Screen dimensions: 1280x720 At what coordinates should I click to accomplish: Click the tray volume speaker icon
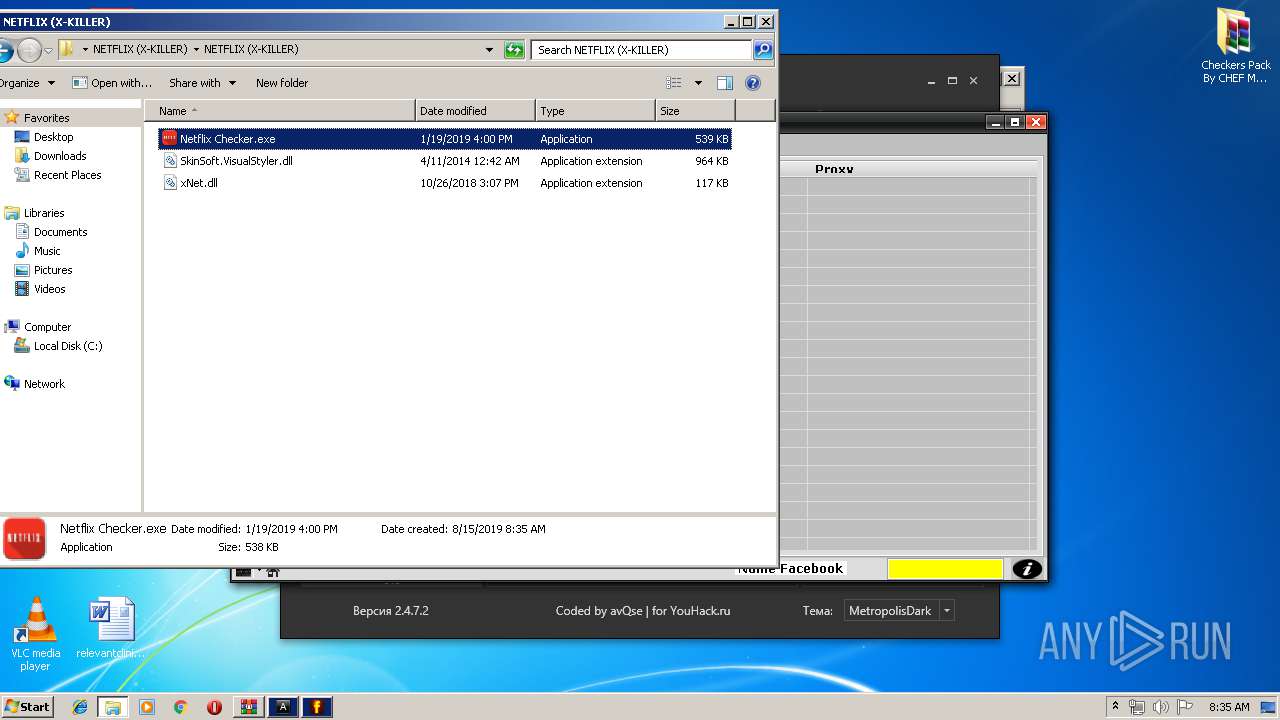click(x=1160, y=707)
